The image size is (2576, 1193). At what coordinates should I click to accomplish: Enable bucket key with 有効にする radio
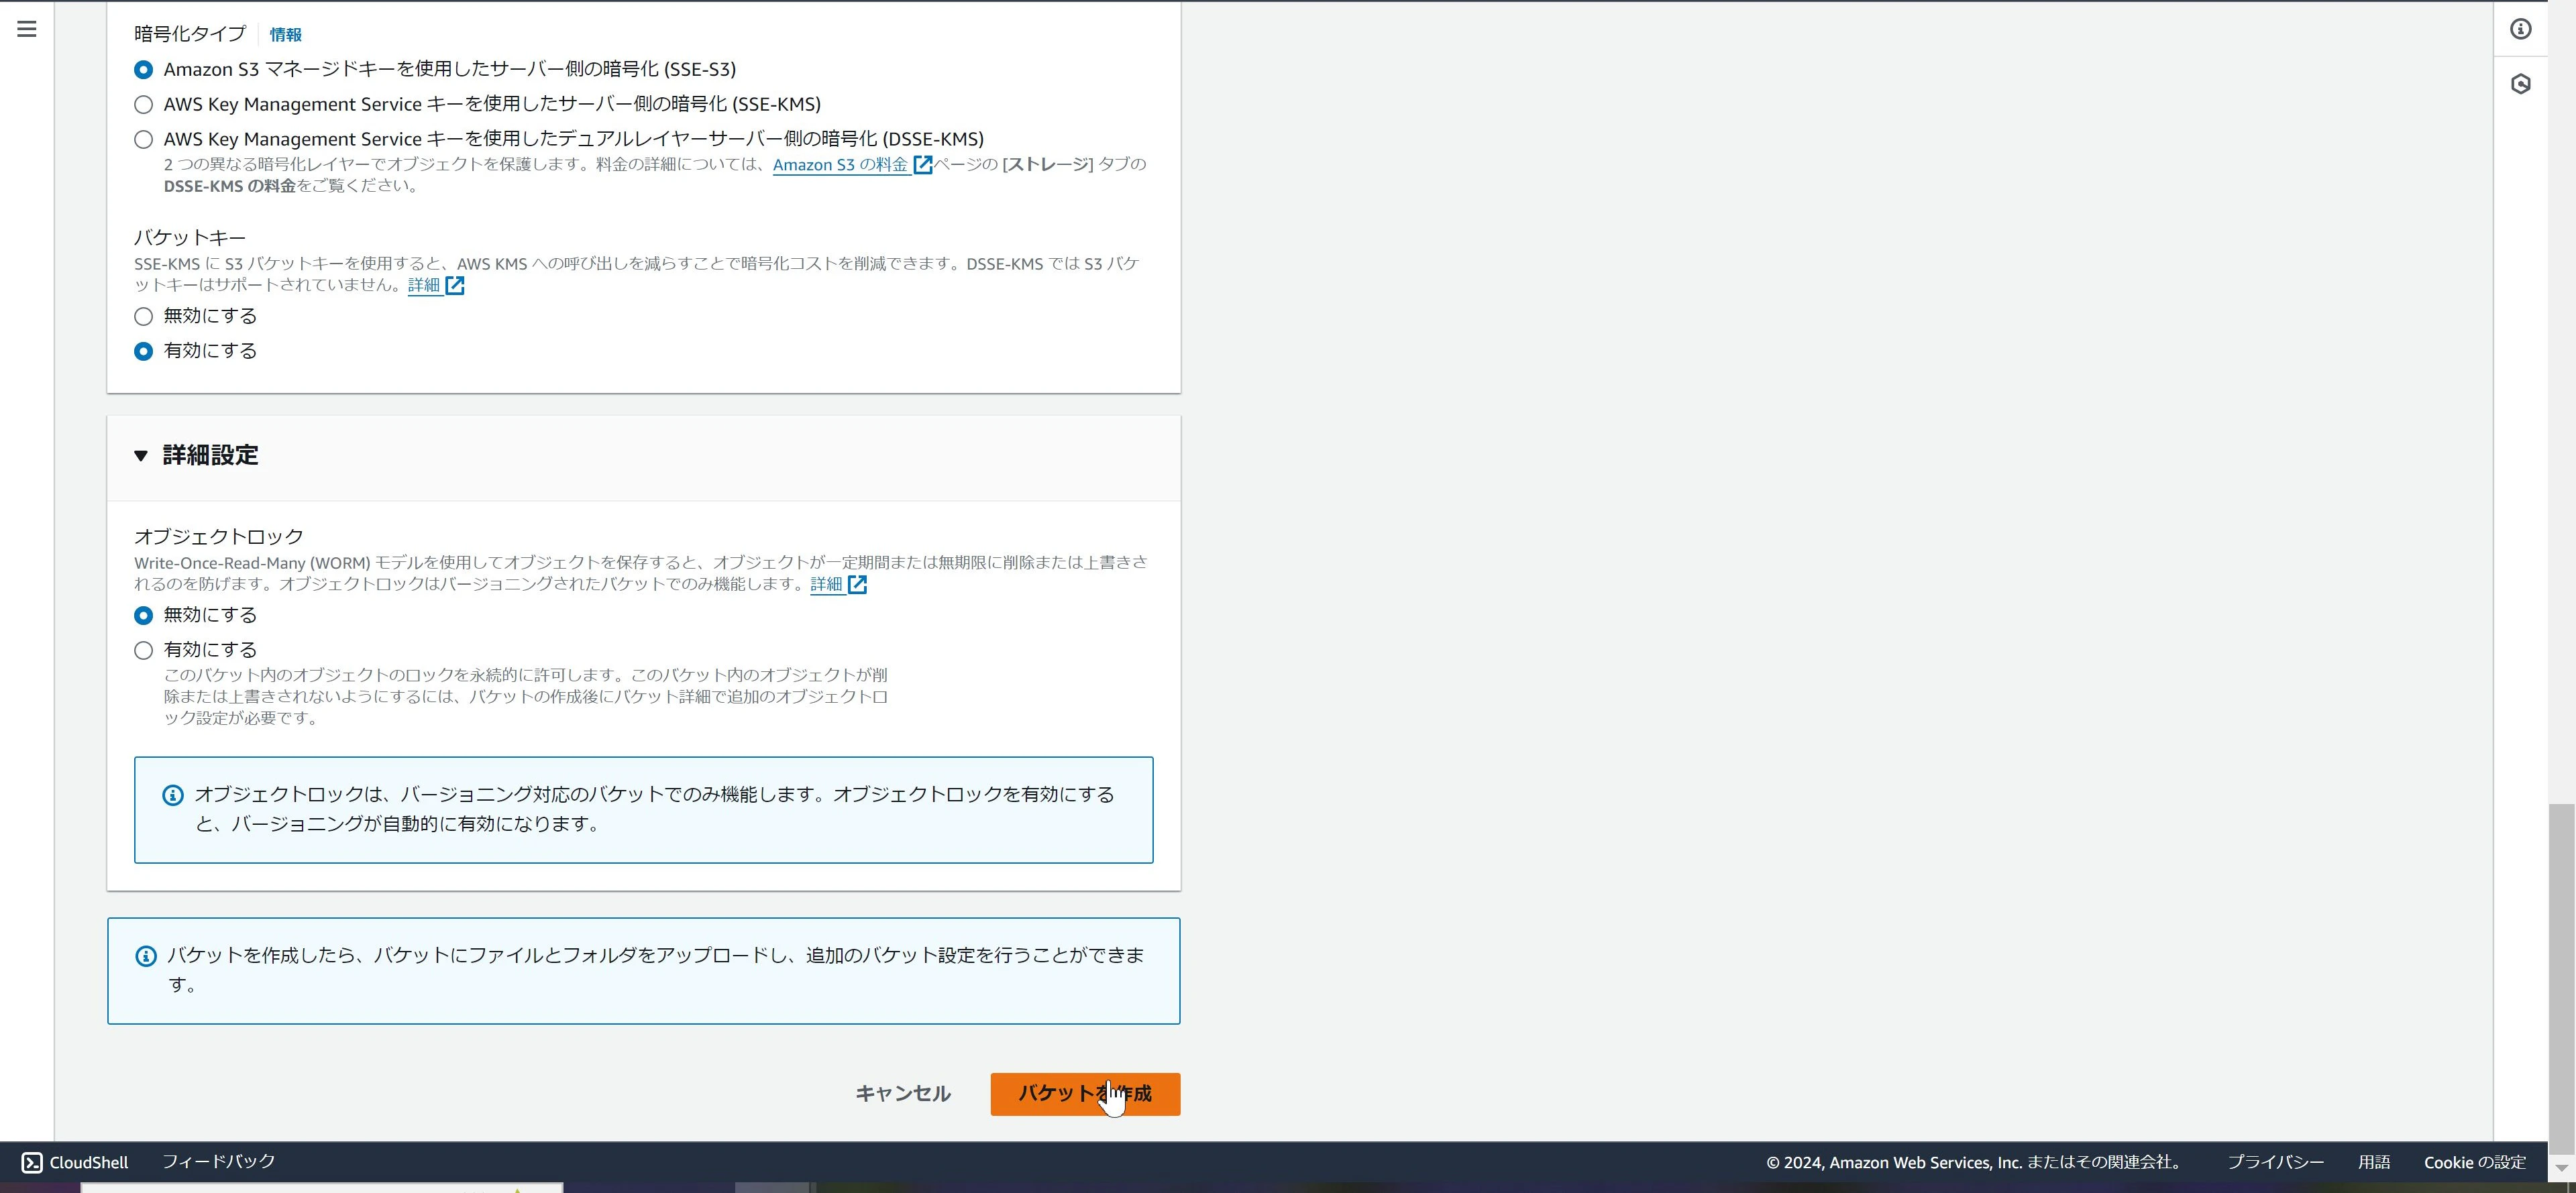click(144, 352)
